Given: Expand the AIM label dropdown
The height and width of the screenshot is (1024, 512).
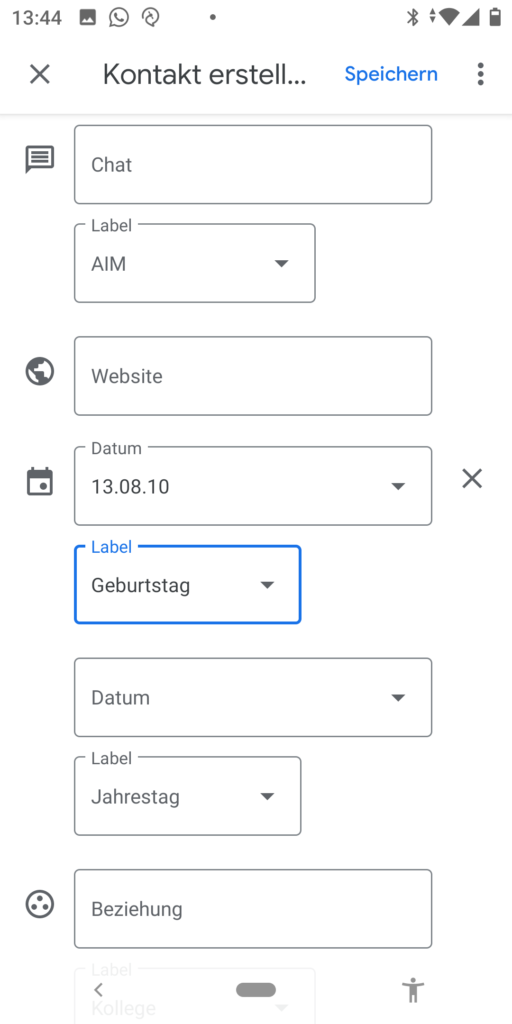Looking at the screenshot, I should 195,263.
